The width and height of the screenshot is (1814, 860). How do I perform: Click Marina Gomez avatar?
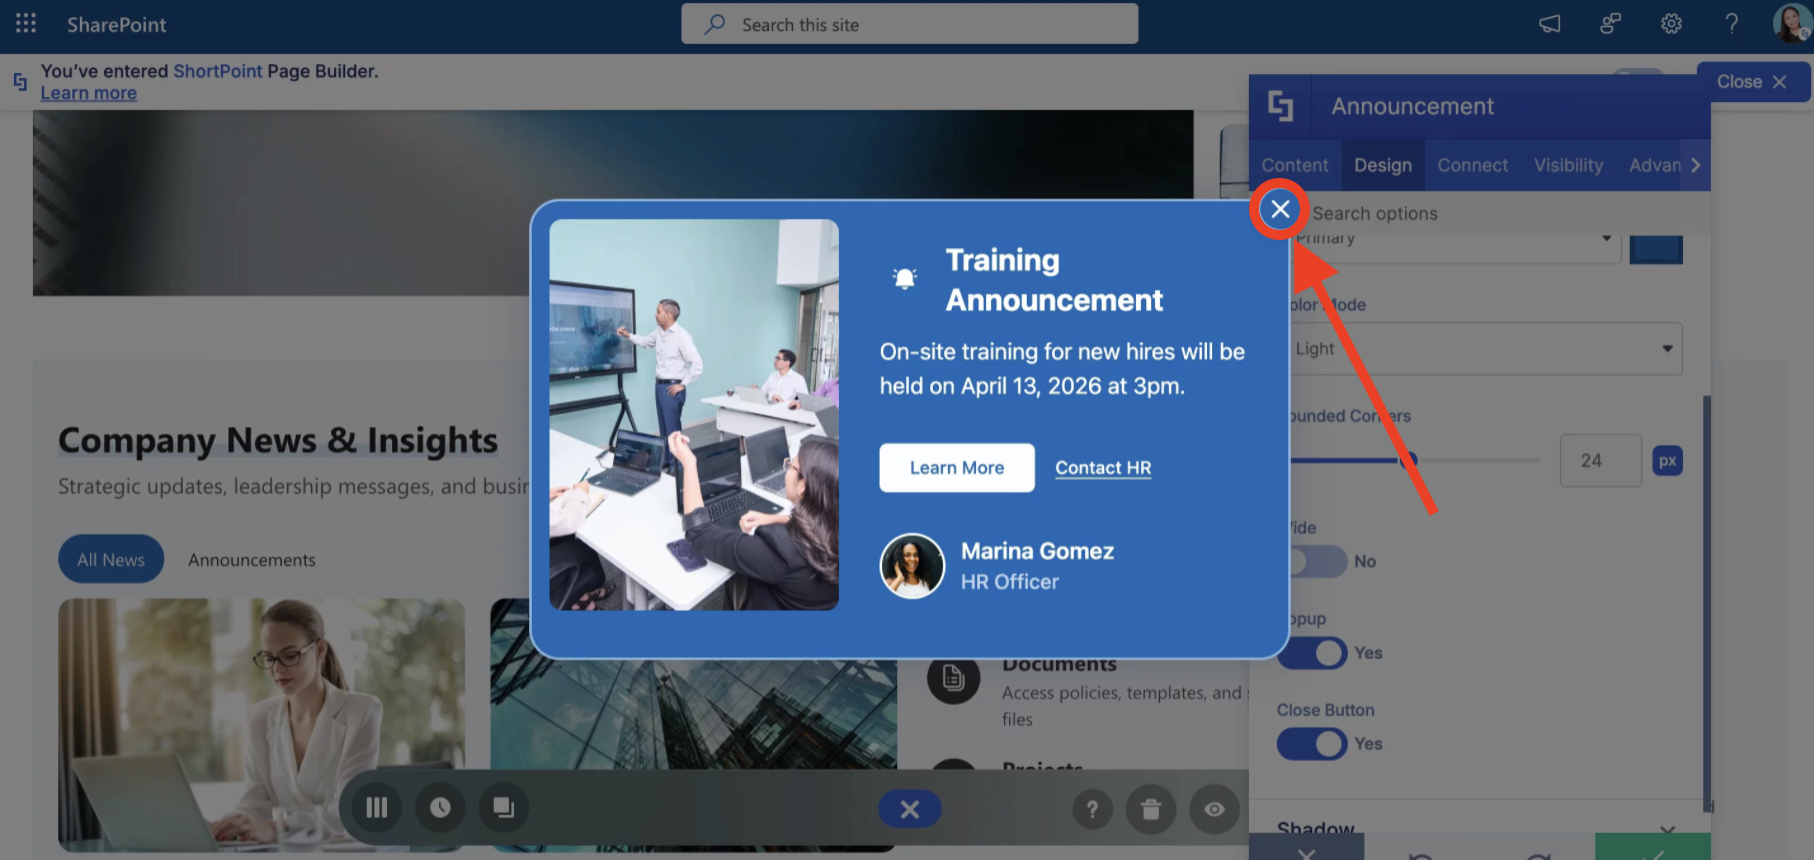912,566
